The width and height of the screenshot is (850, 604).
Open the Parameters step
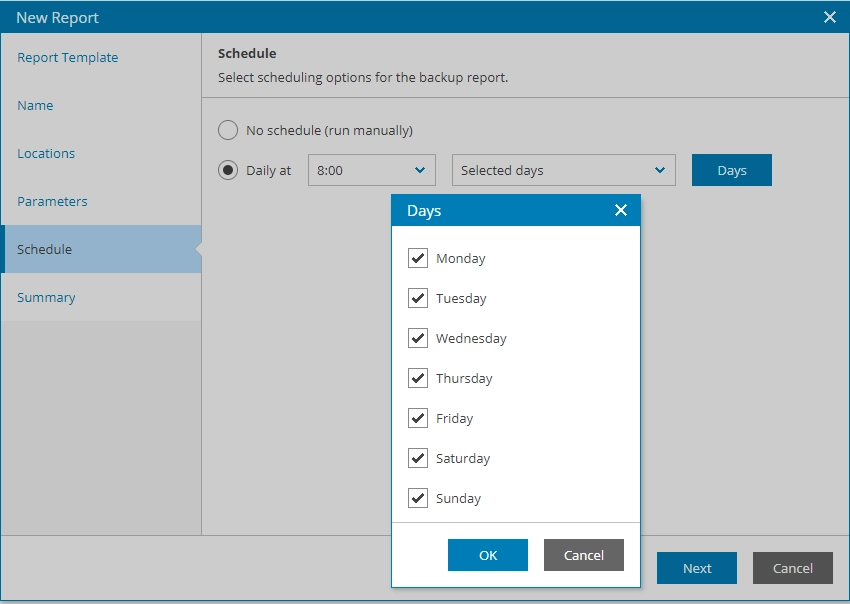point(52,201)
